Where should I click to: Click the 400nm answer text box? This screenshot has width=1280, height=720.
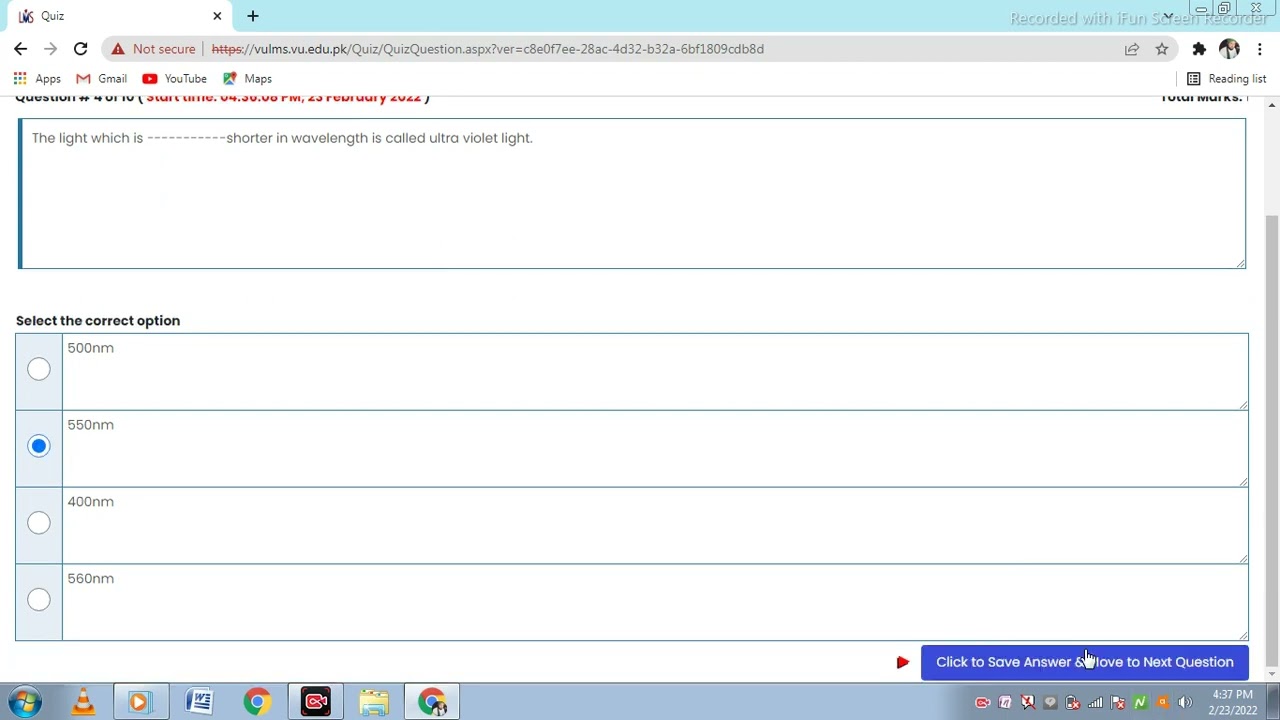click(x=655, y=526)
